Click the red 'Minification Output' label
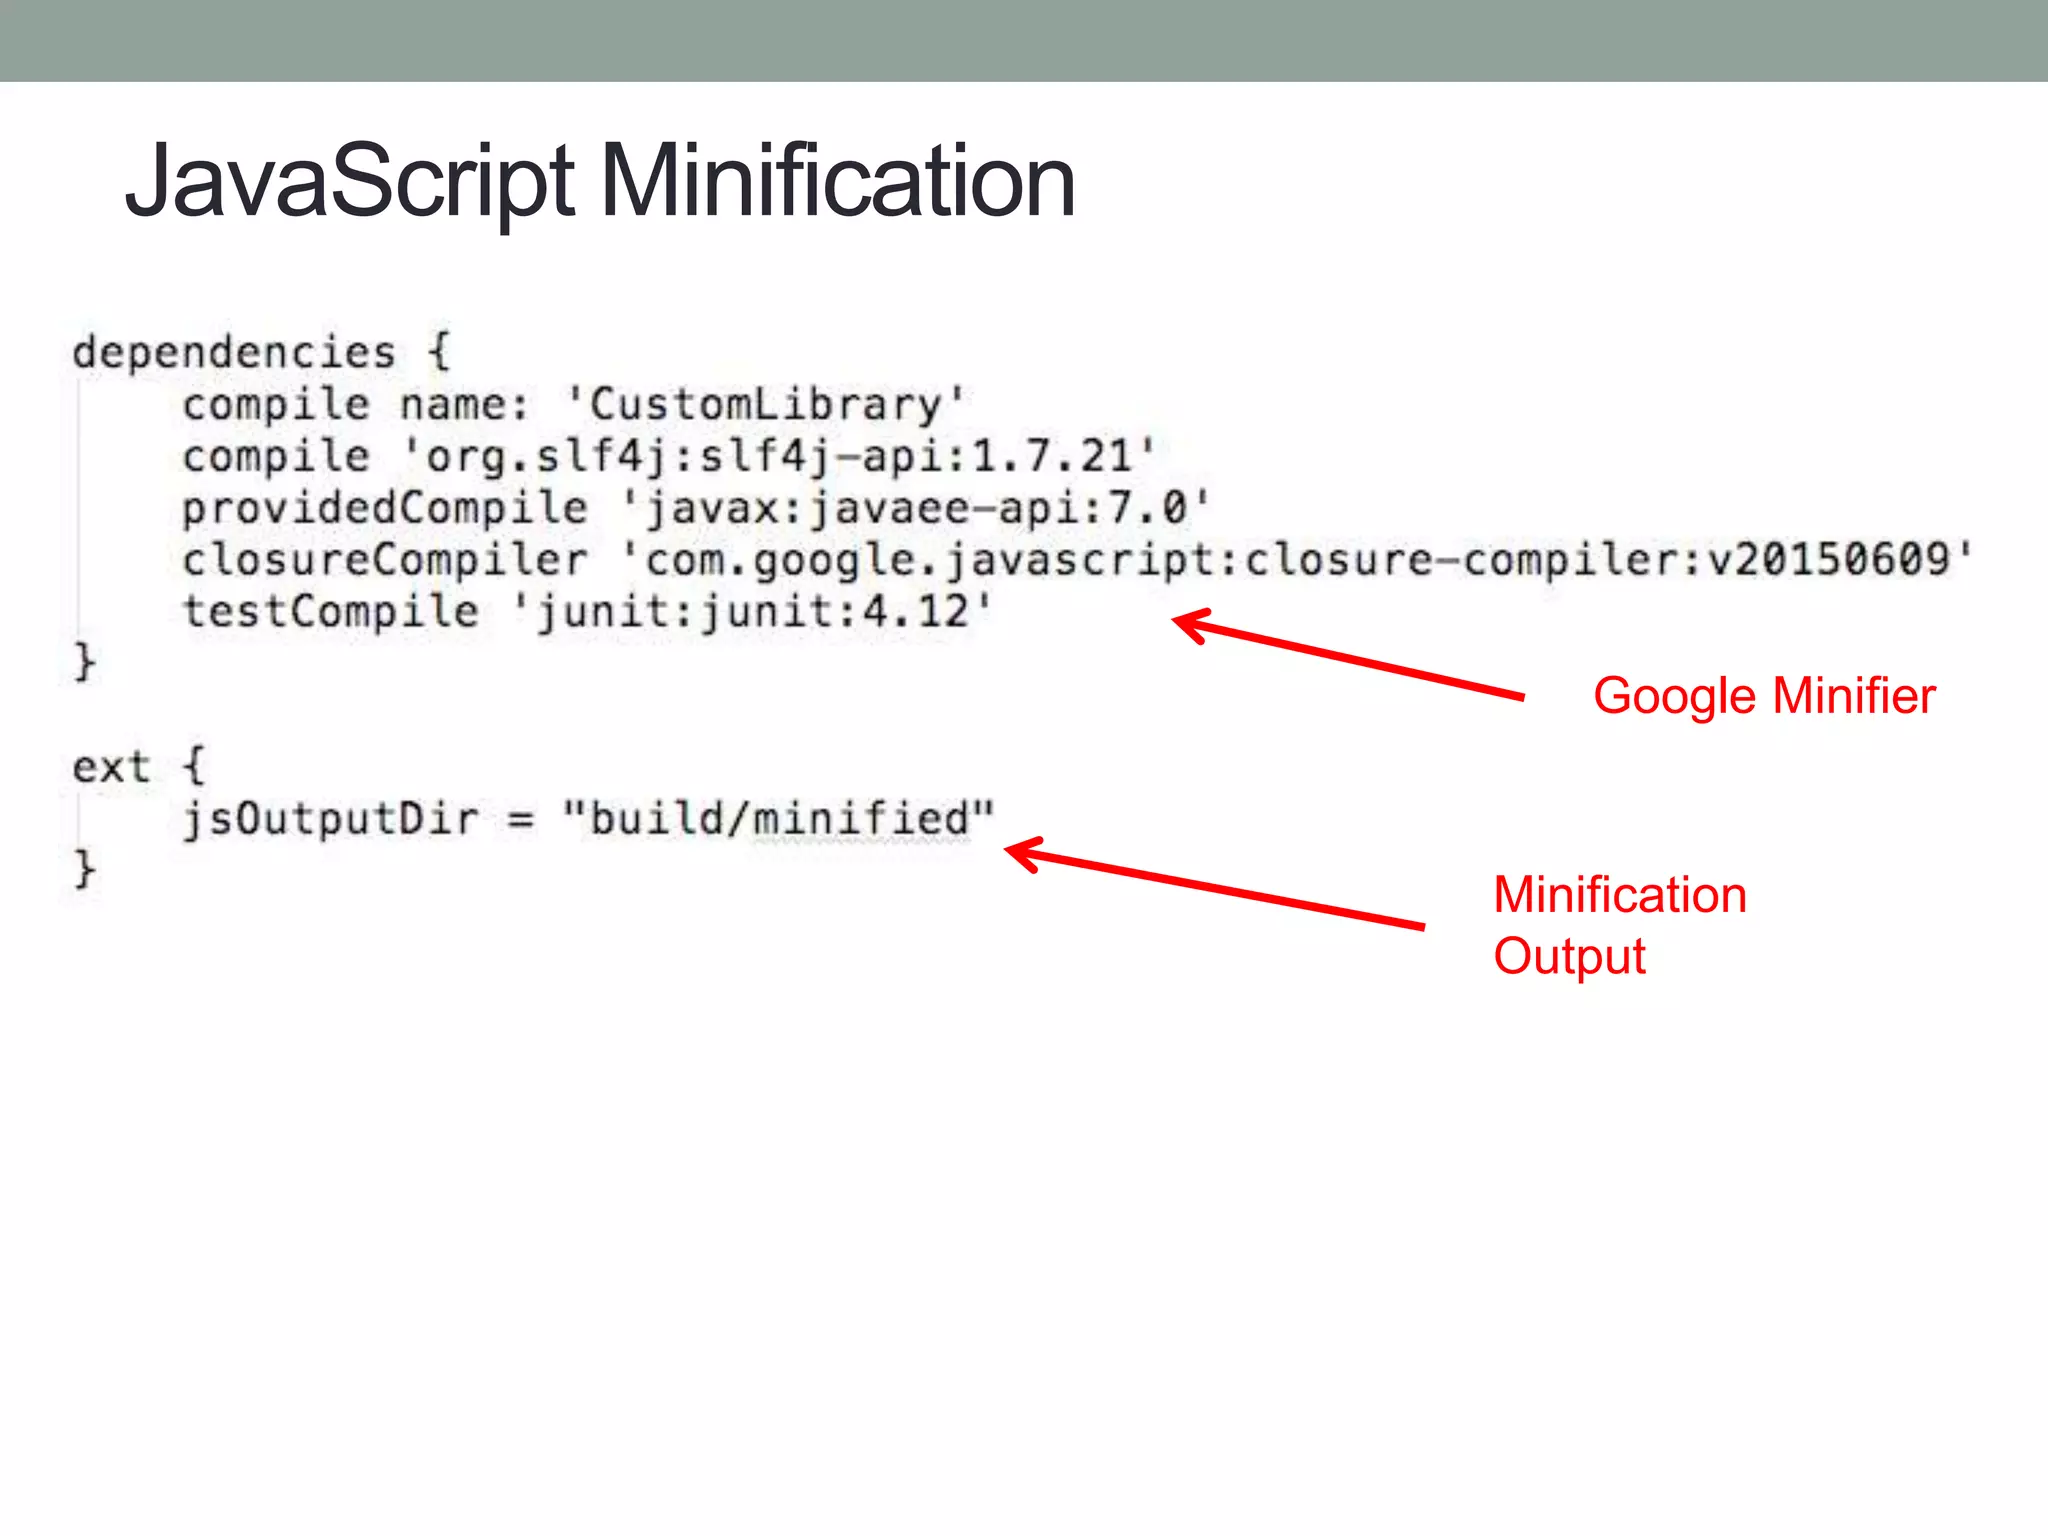The width and height of the screenshot is (2048, 1536). [1620, 925]
